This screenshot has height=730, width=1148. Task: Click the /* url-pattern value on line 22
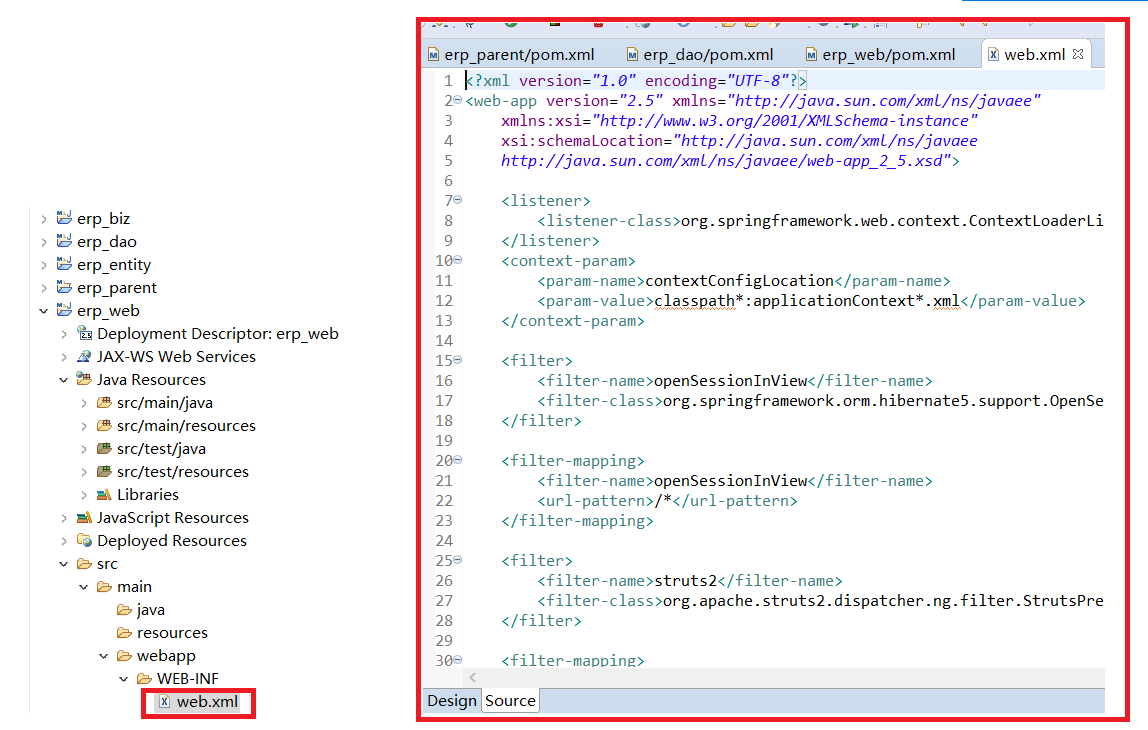[663, 501]
